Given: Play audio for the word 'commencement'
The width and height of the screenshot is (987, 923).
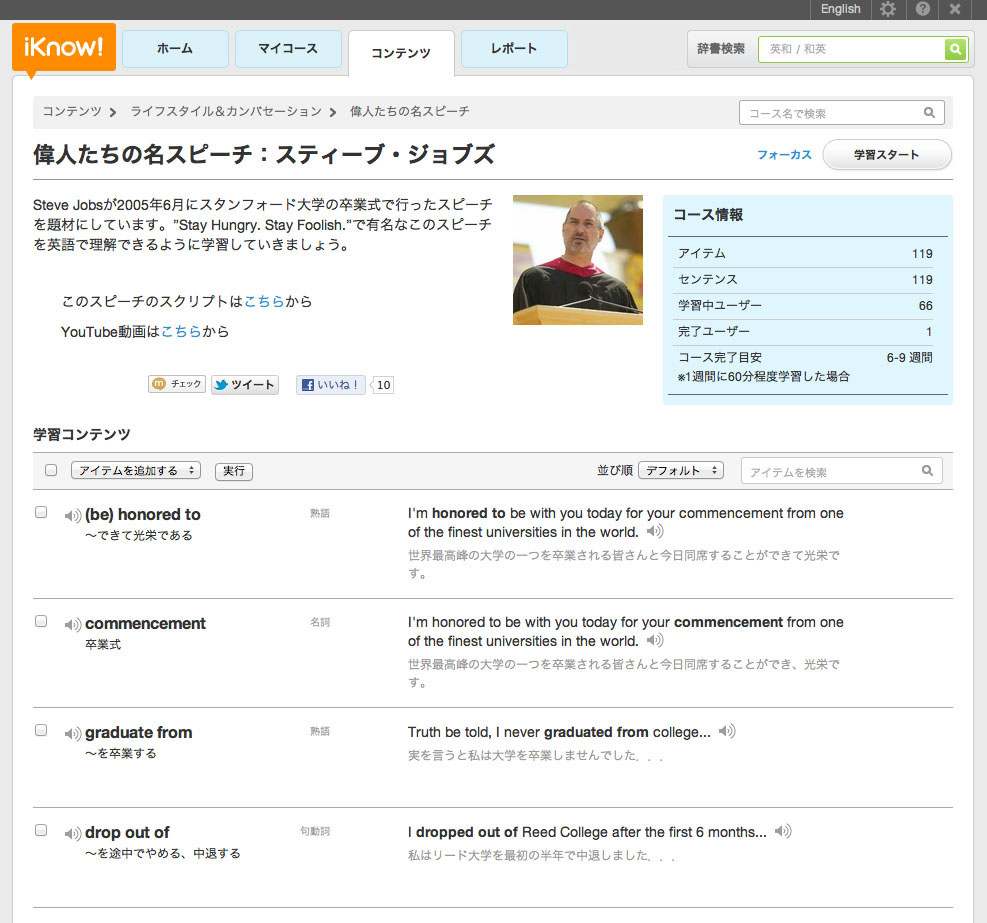Looking at the screenshot, I should coord(72,625).
